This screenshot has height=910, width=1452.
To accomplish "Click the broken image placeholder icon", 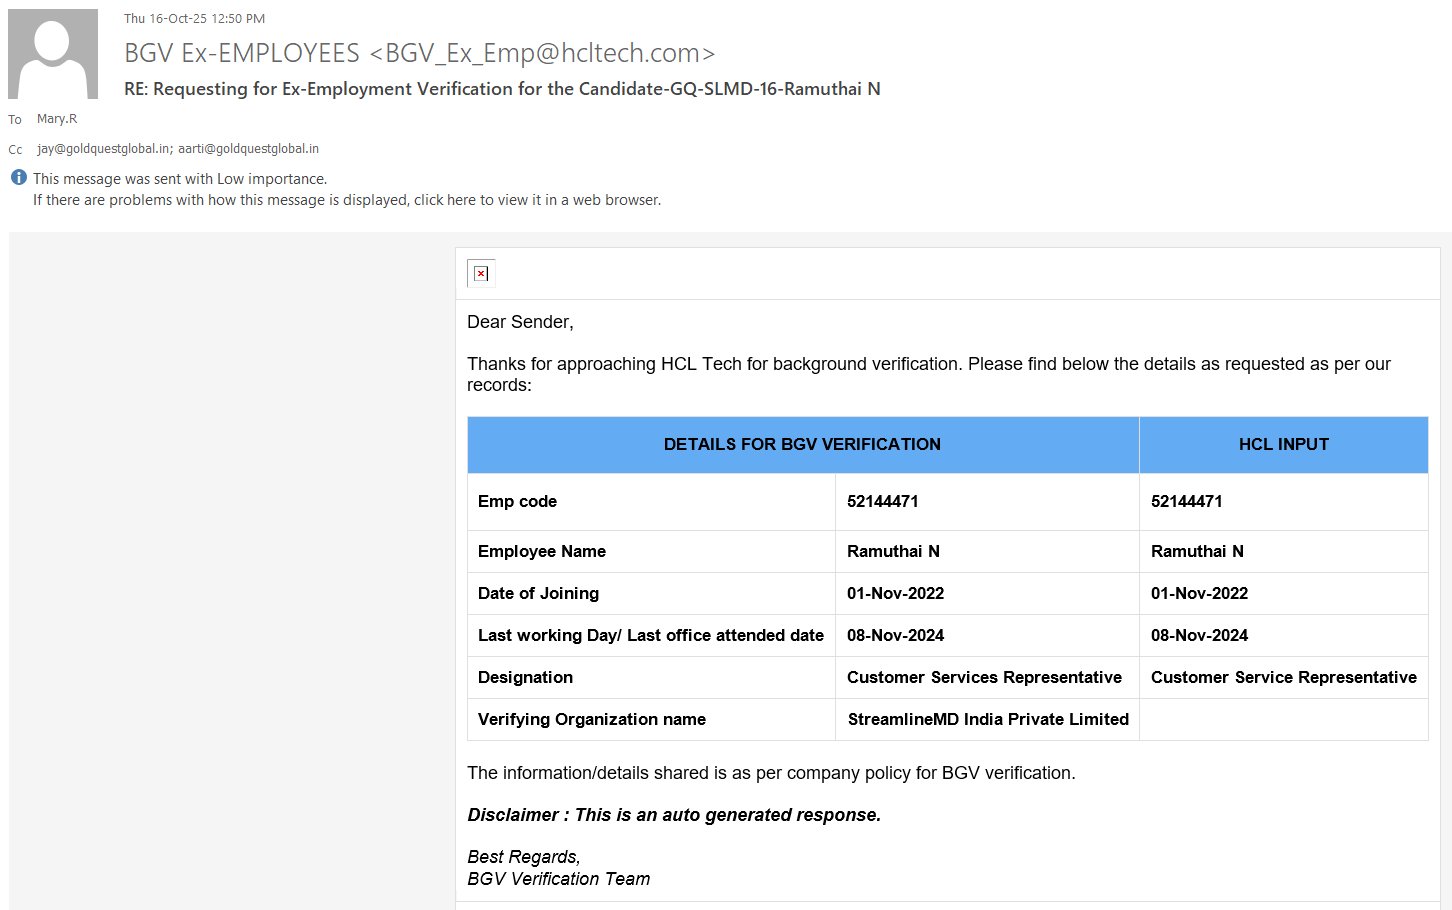I will [x=481, y=273].
